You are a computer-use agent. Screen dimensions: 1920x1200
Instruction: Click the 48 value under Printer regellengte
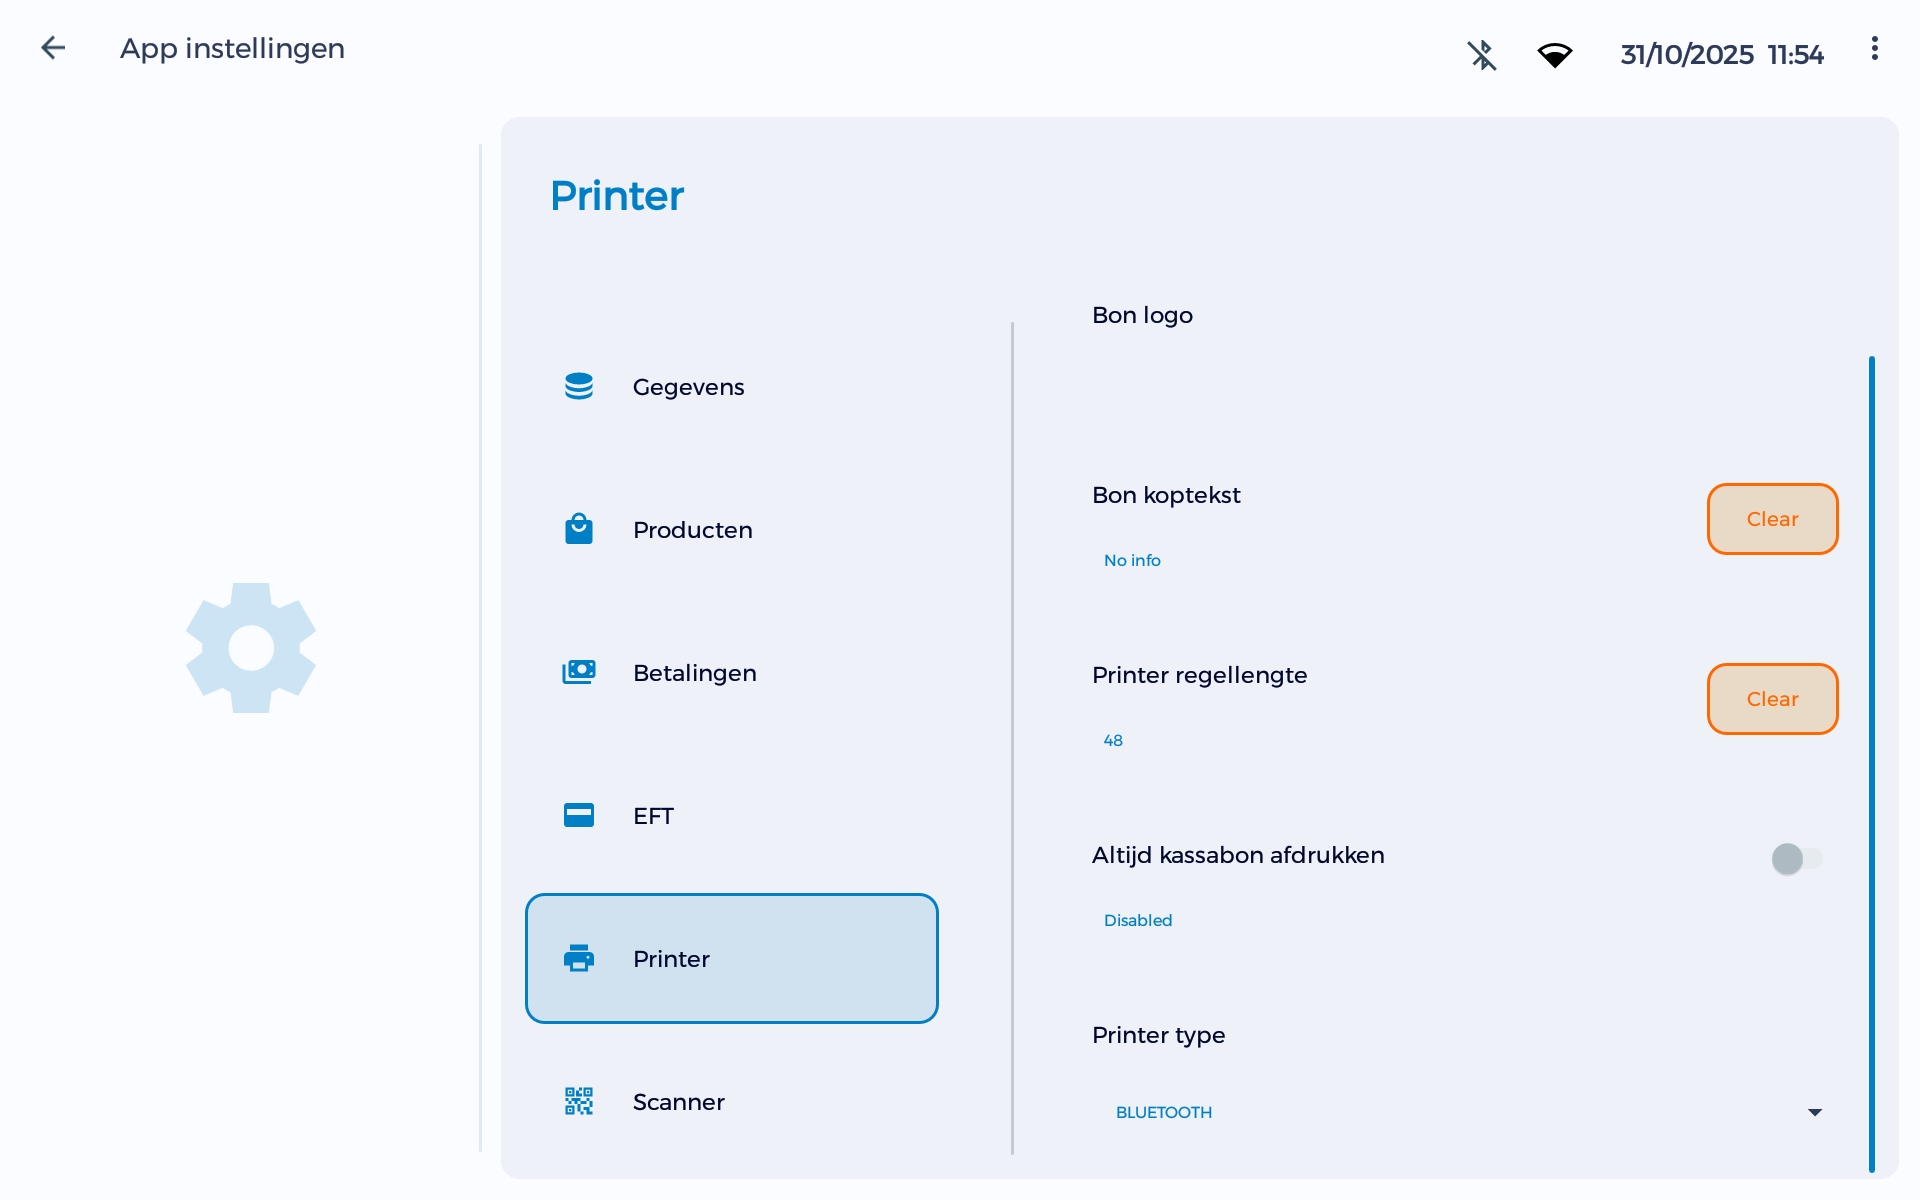pos(1112,740)
